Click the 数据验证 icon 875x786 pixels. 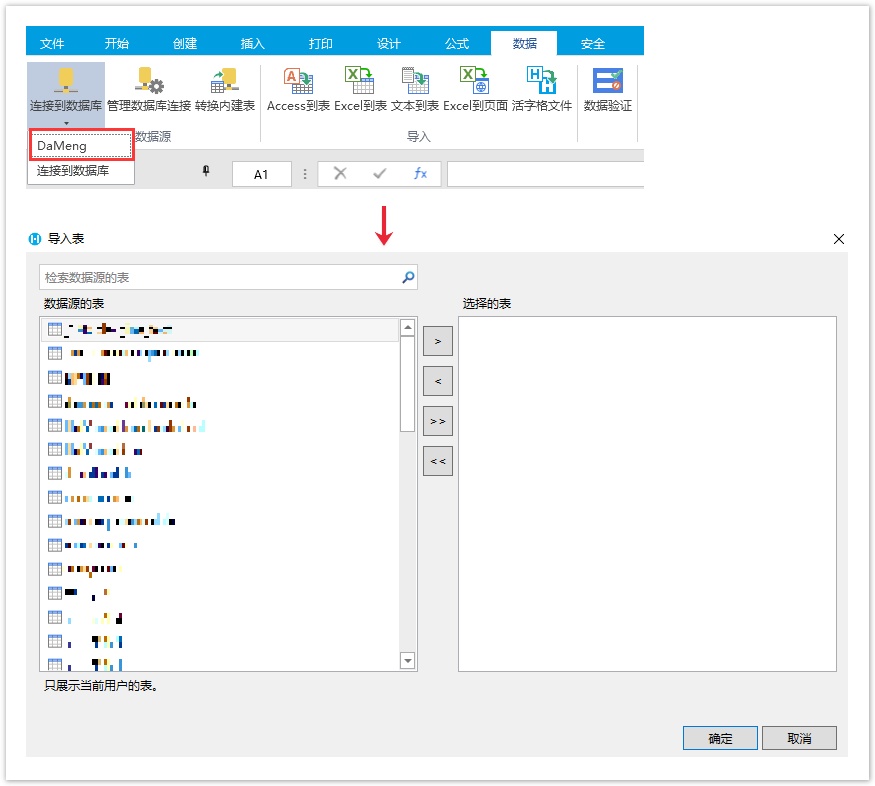(608, 82)
